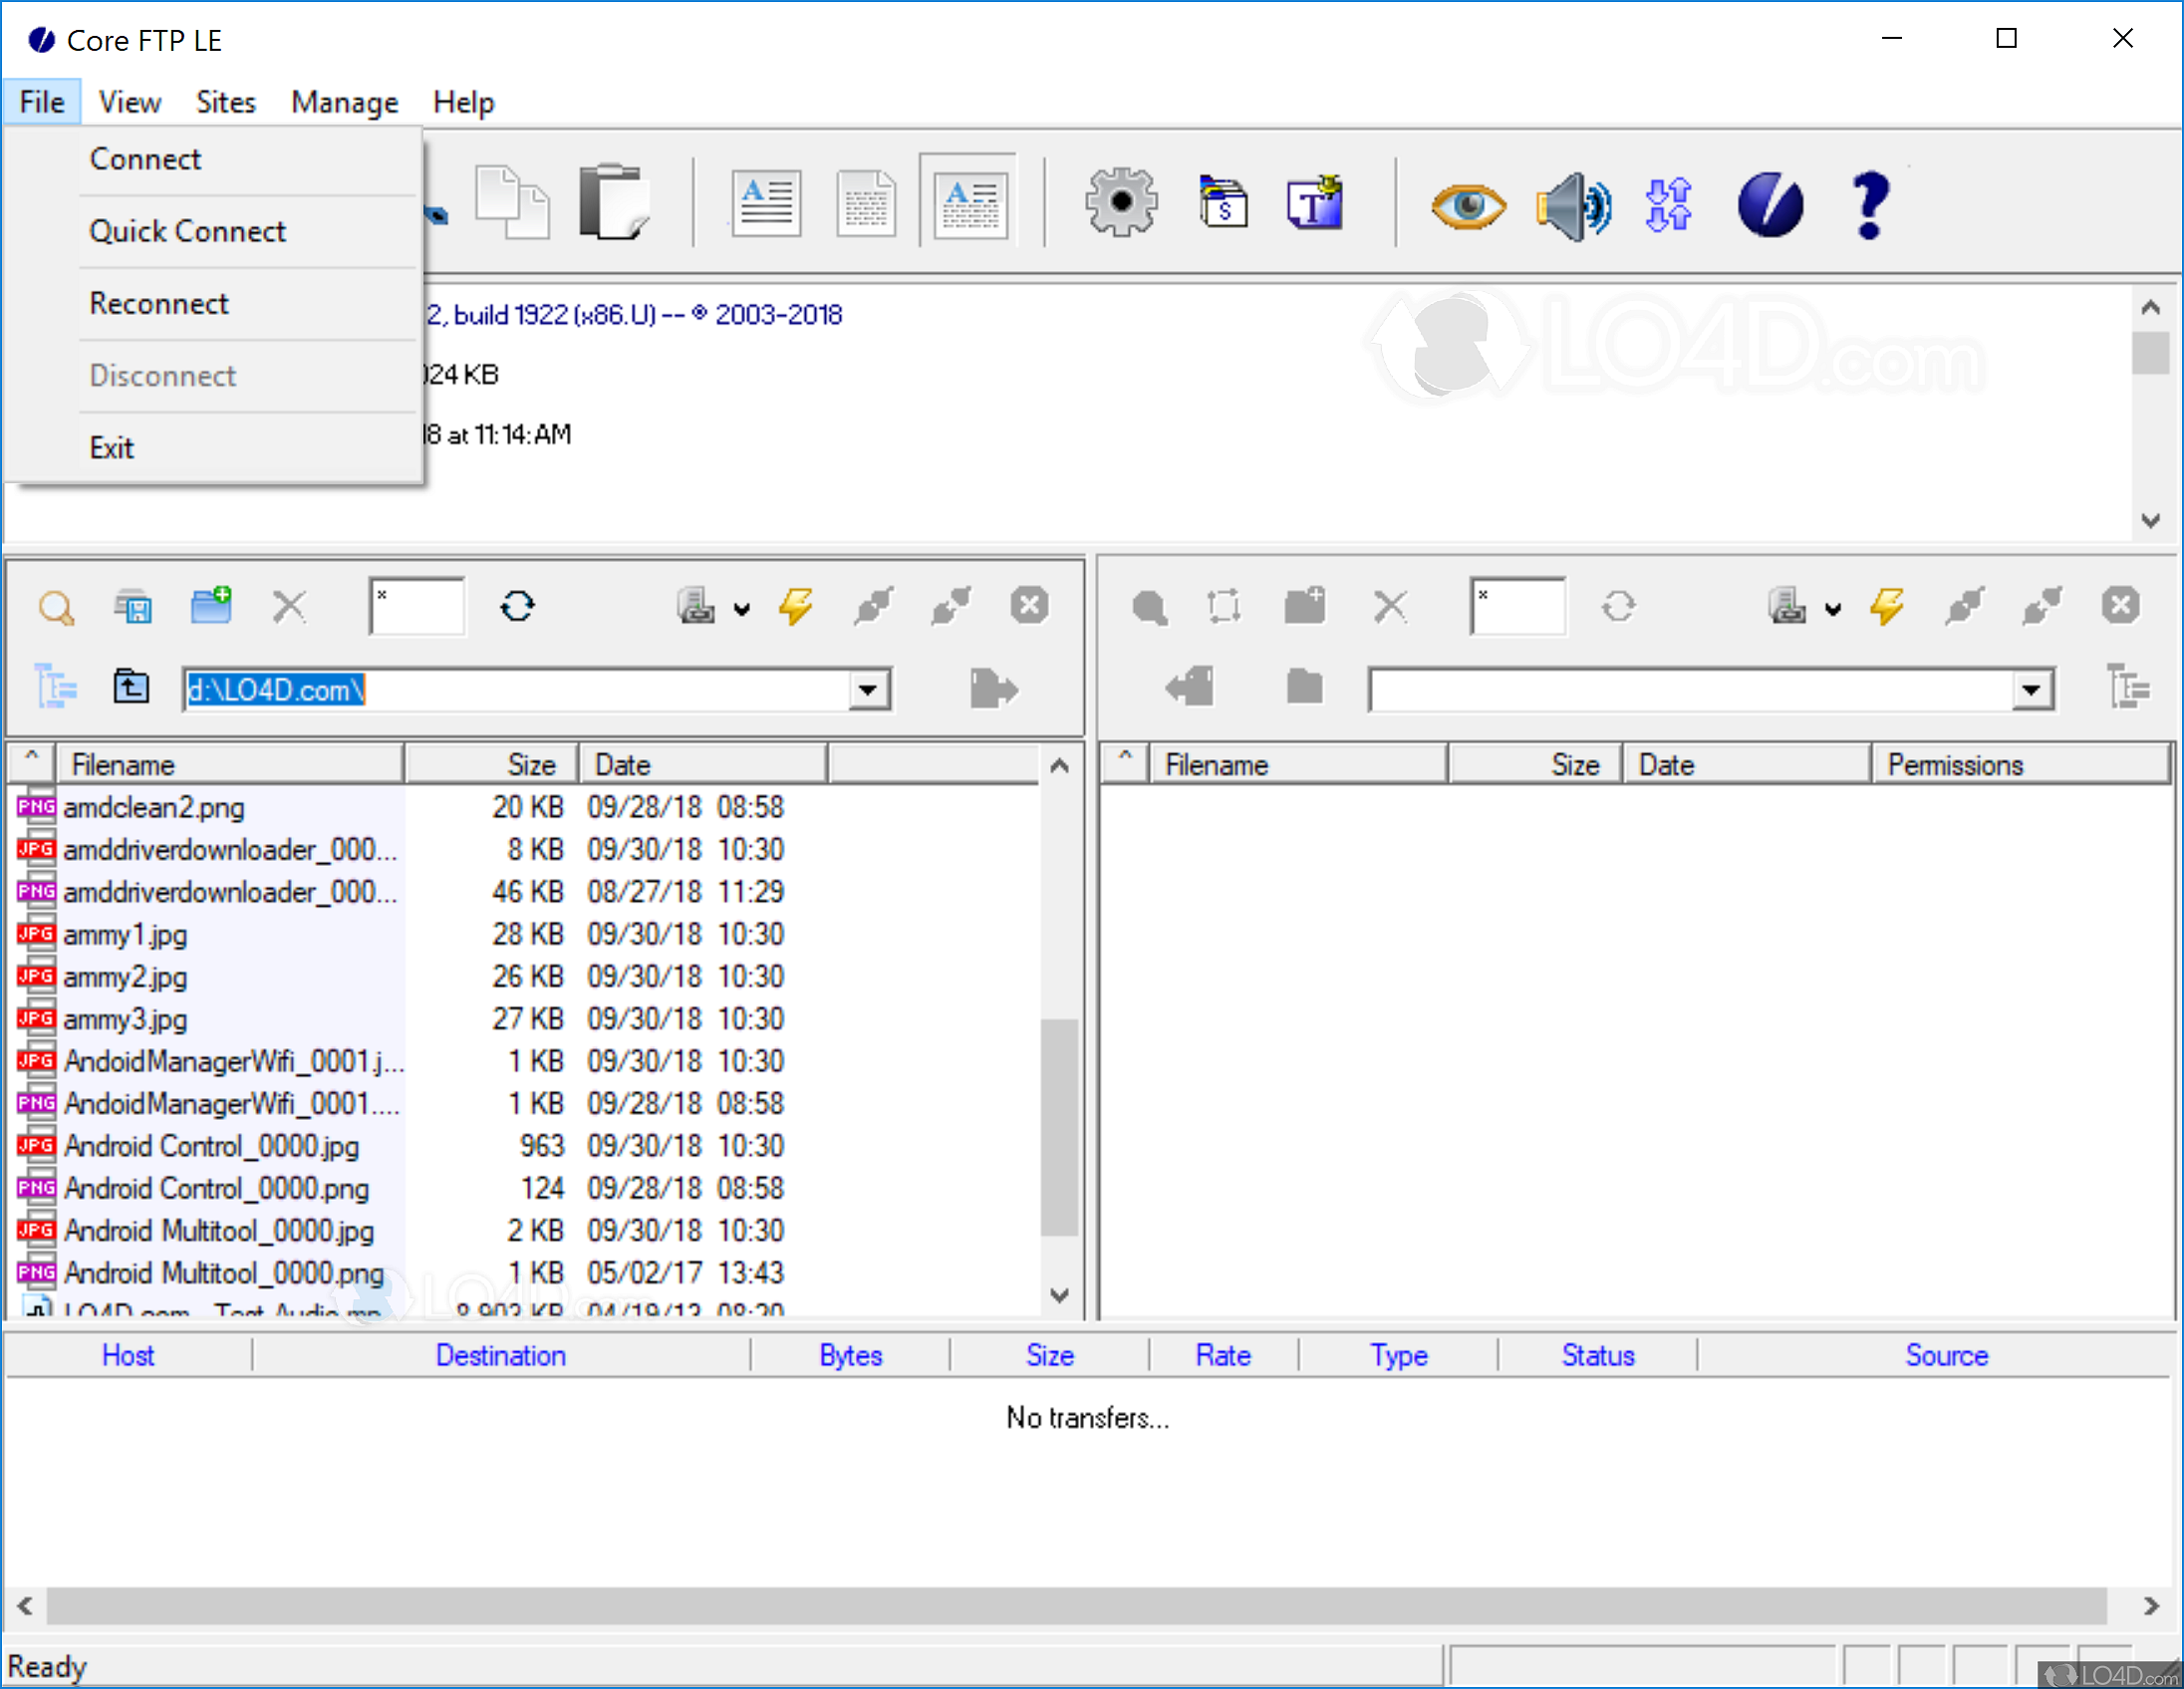This screenshot has width=2184, height=1689.
Task: Refresh the local file listing
Action: point(517,606)
